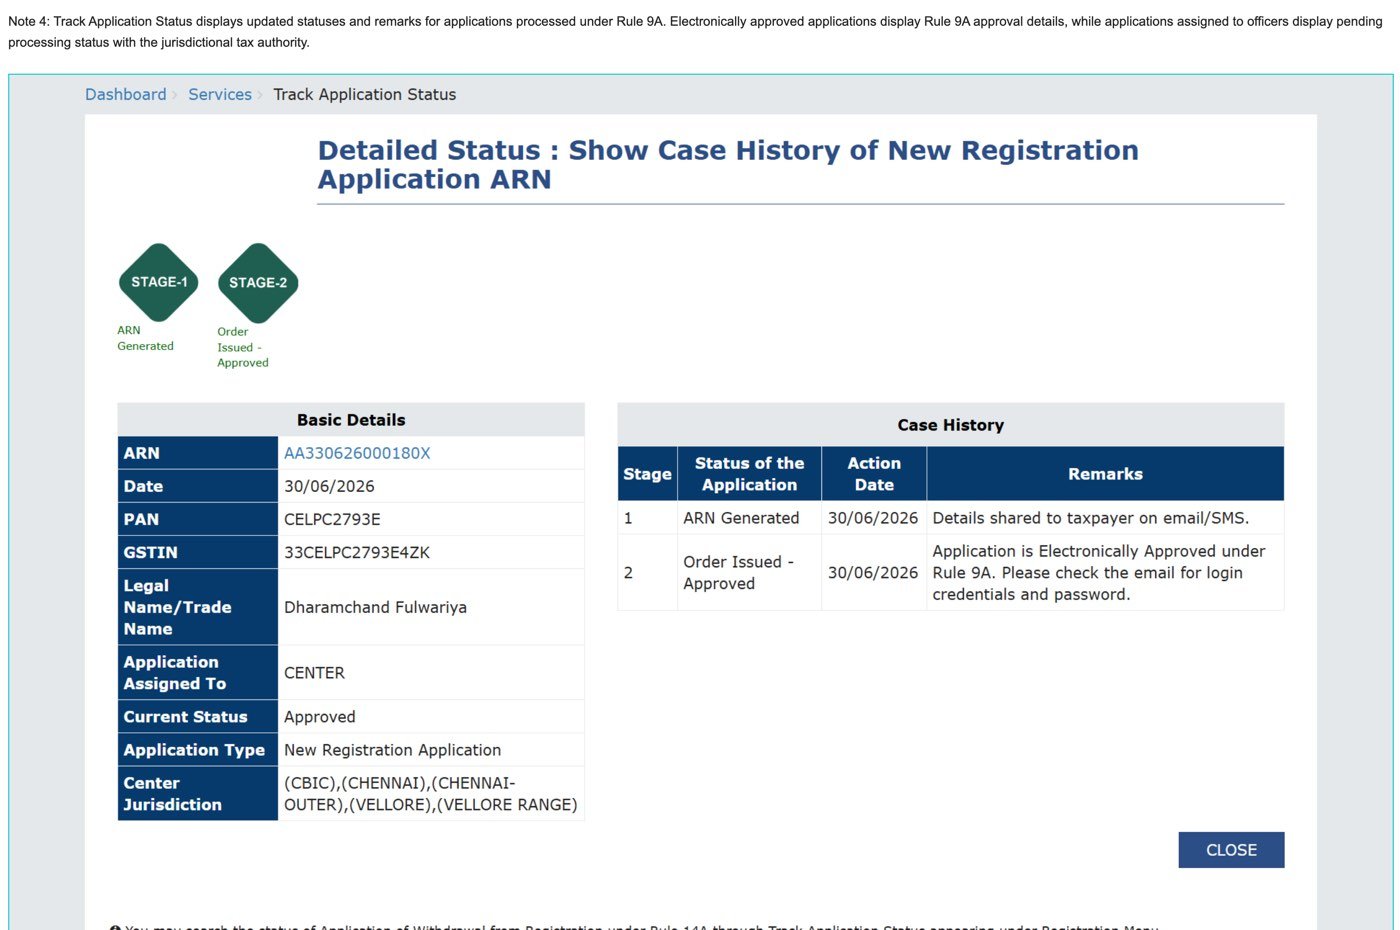1400x930 pixels.
Task: Go to the Services breadcrumb link
Action: pyautogui.click(x=220, y=94)
